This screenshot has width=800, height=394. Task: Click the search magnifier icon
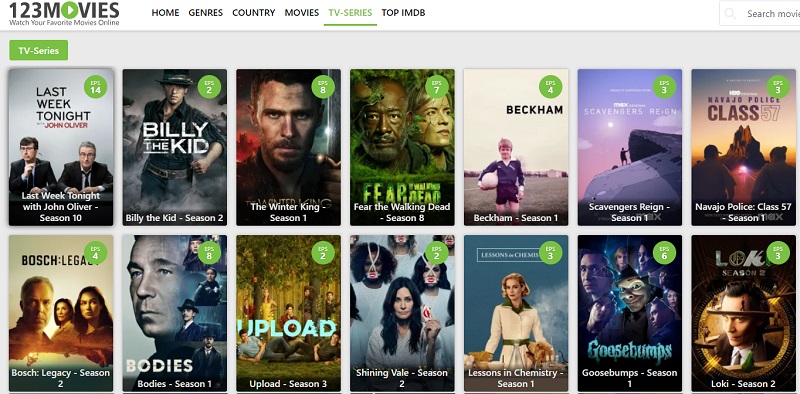click(730, 14)
